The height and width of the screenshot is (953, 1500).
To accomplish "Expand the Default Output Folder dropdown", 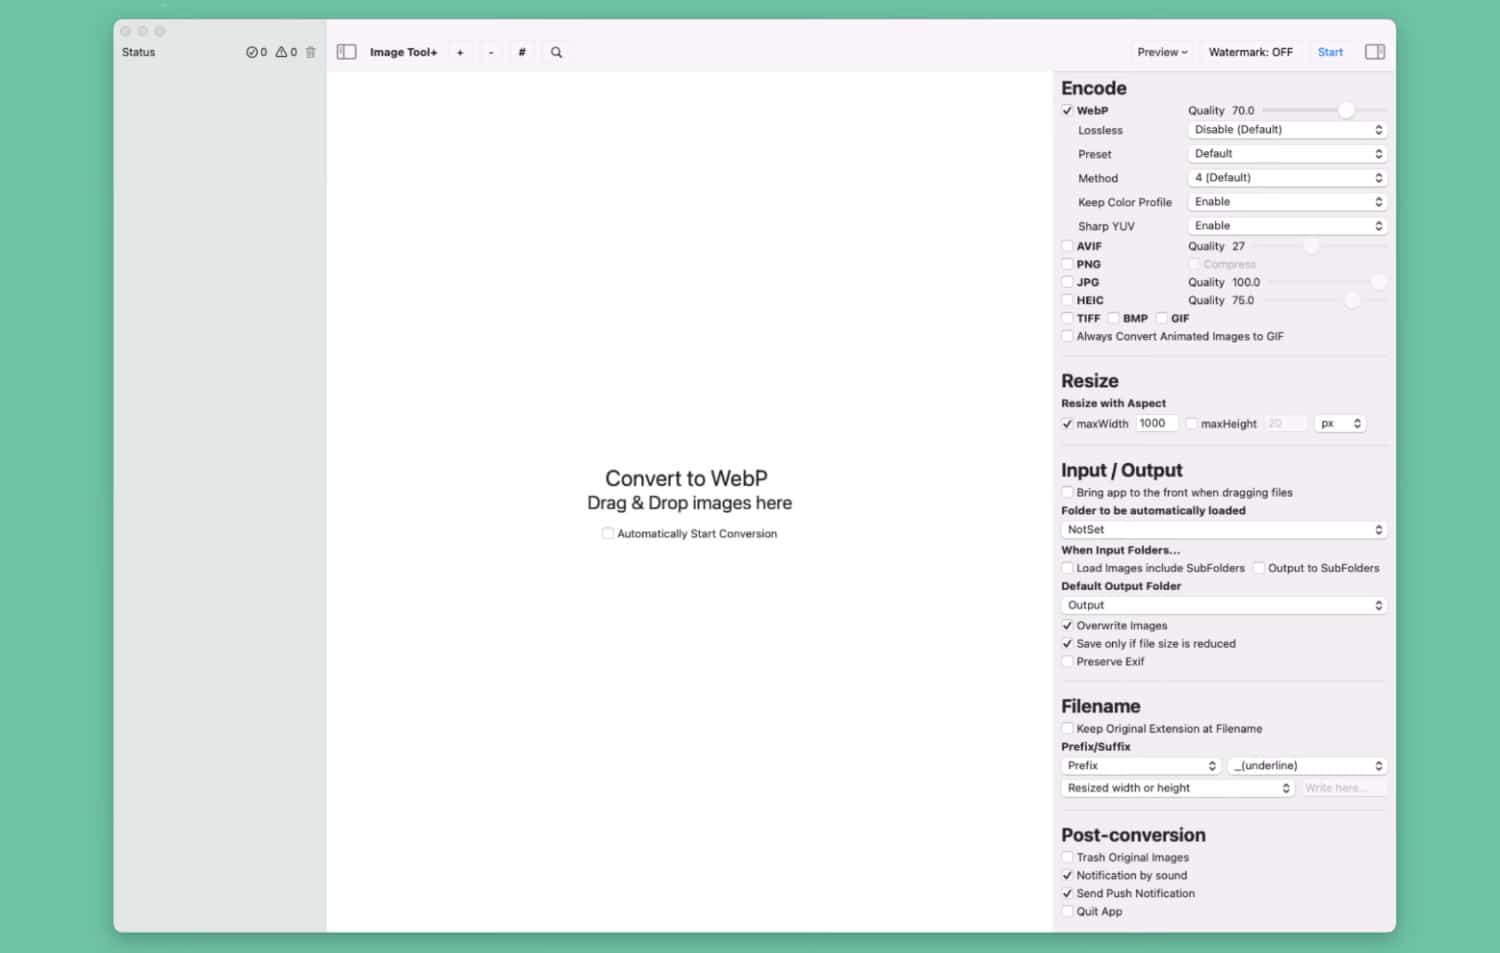I will point(1223,606).
